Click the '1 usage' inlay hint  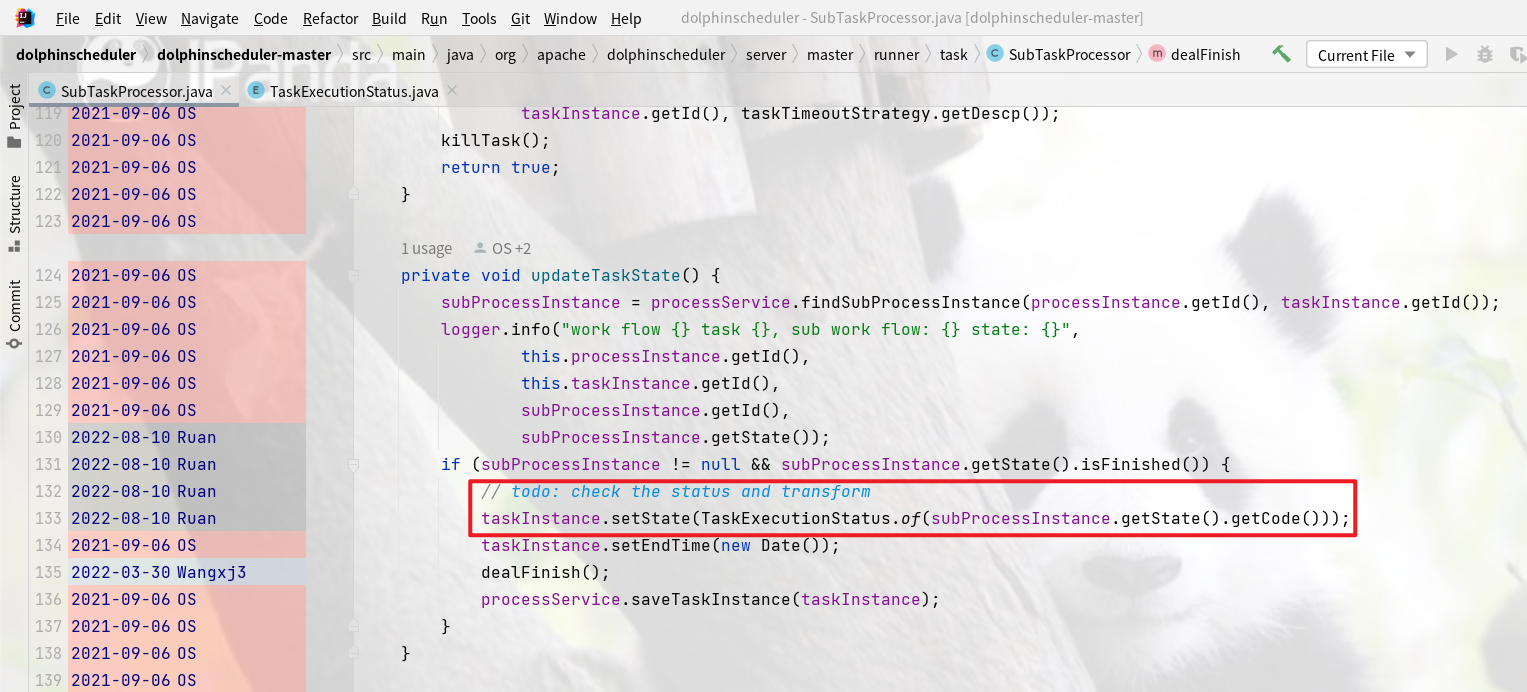pos(426,248)
